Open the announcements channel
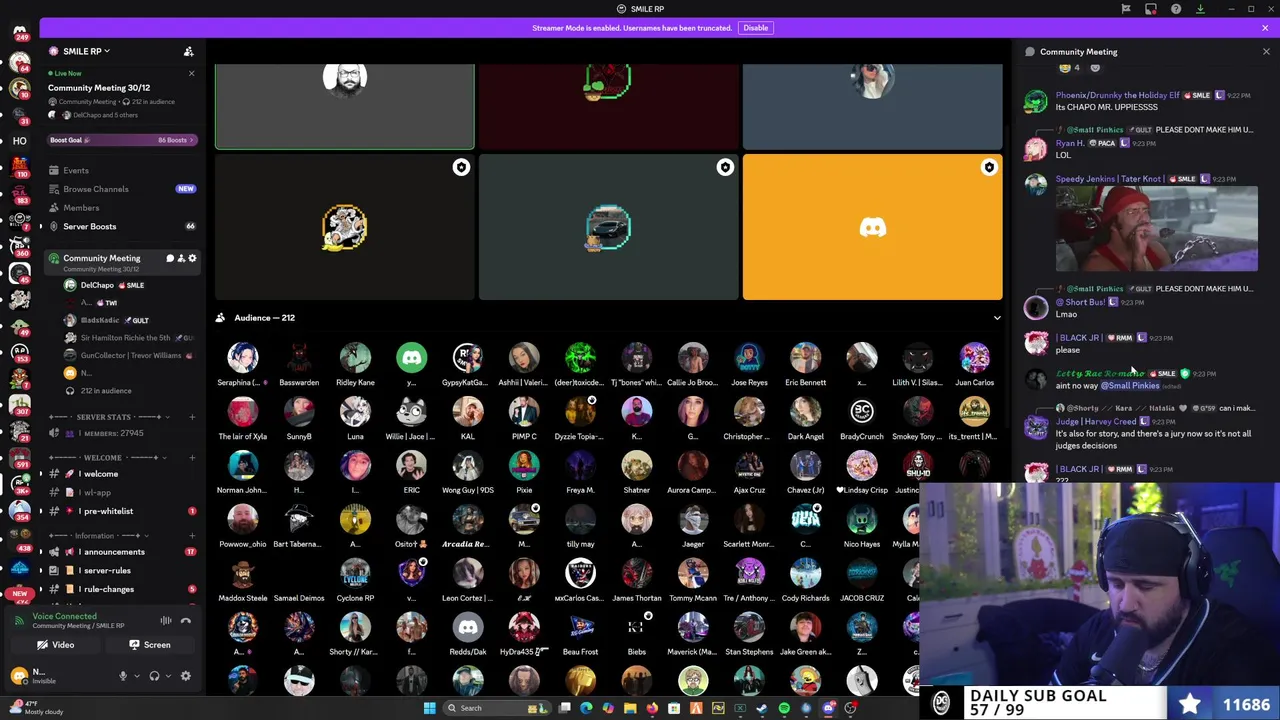This screenshot has height=720, width=1280. [122, 552]
